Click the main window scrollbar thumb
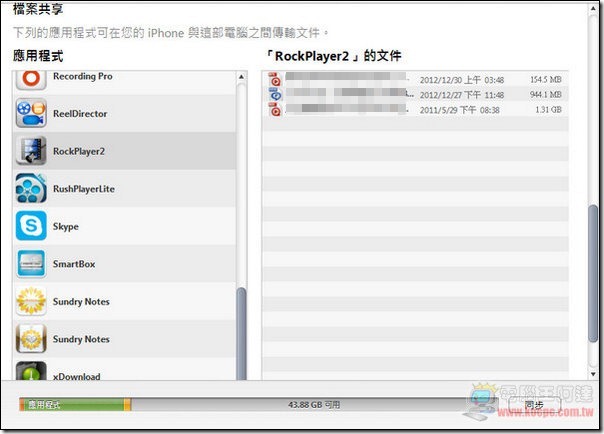This screenshot has height=434, width=604. (593, 273)
